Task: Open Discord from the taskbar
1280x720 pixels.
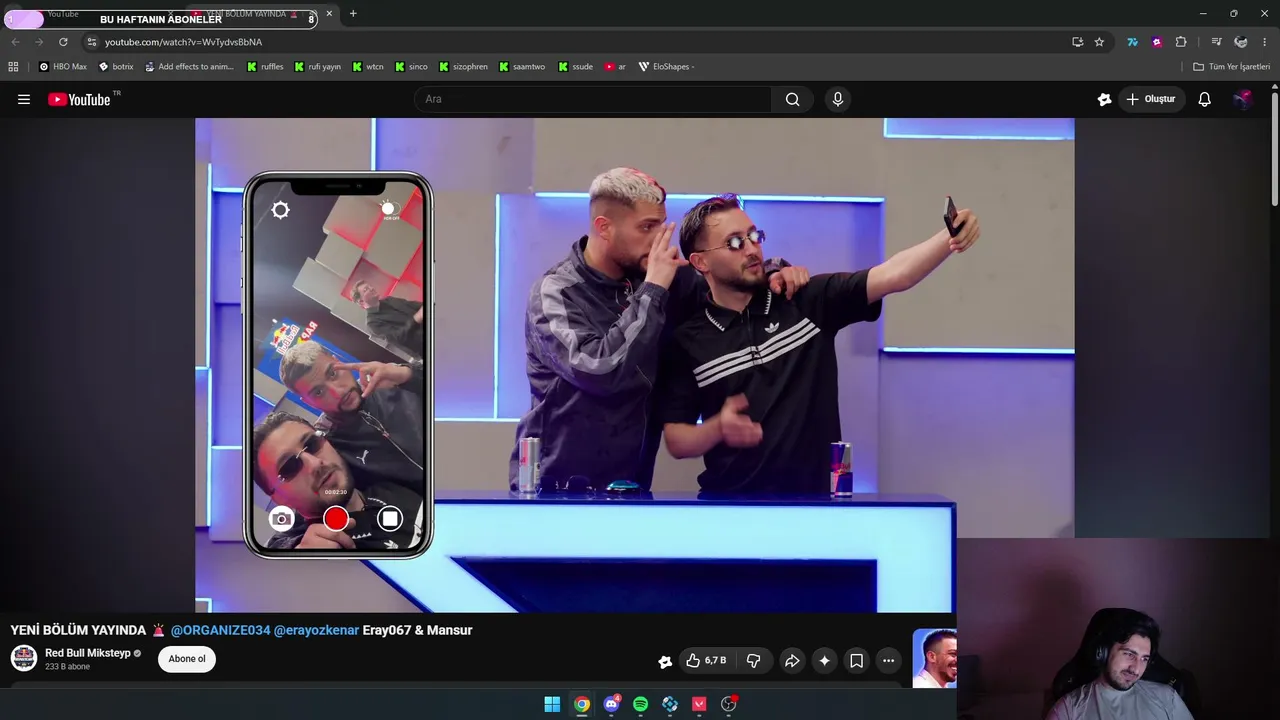Action: pos(611,704)
